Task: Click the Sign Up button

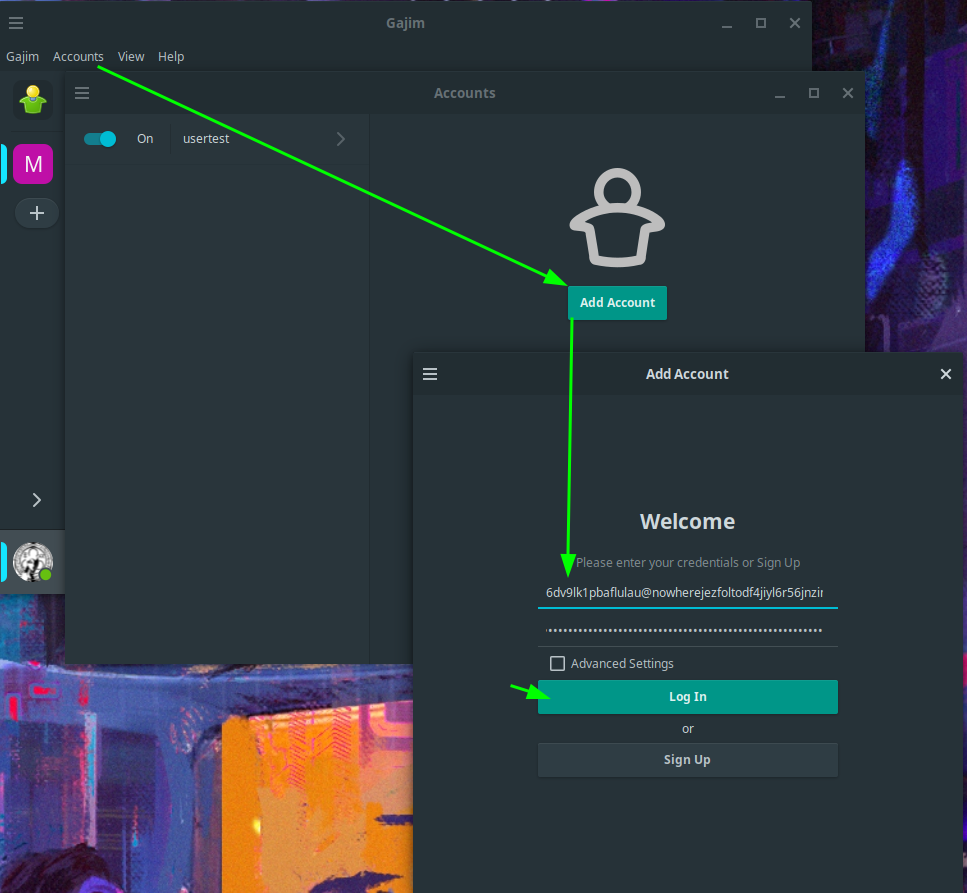Action: pos(688,760)
